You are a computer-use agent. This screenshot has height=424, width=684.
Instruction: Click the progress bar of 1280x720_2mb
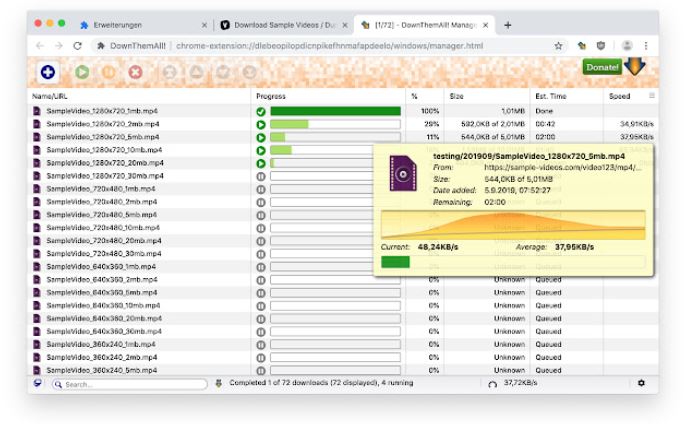[335, 124]
